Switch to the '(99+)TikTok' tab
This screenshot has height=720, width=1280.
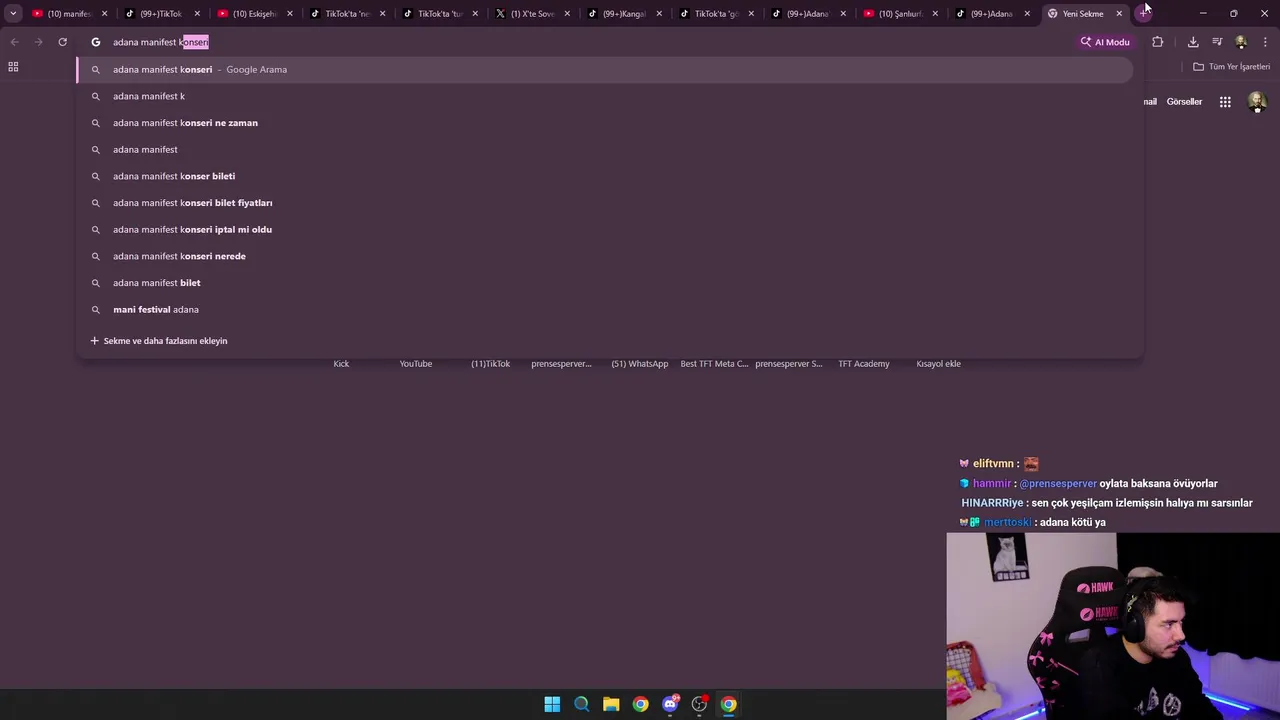[160, 14]
